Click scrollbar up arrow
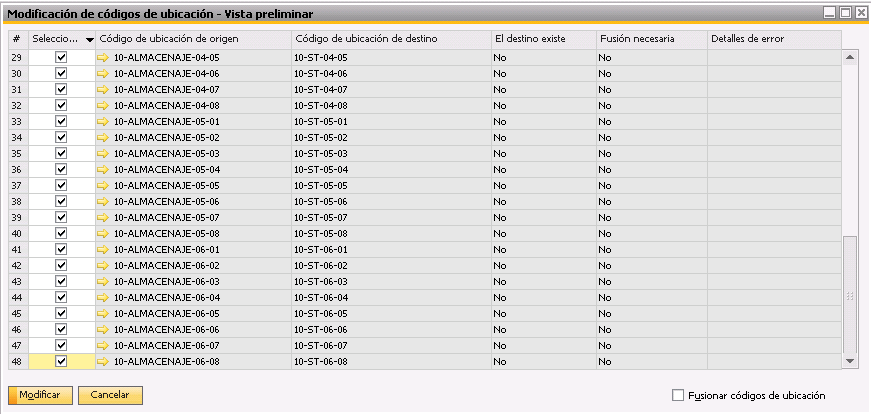The height and width of the screenshot is (414, 871). point(849,57)
